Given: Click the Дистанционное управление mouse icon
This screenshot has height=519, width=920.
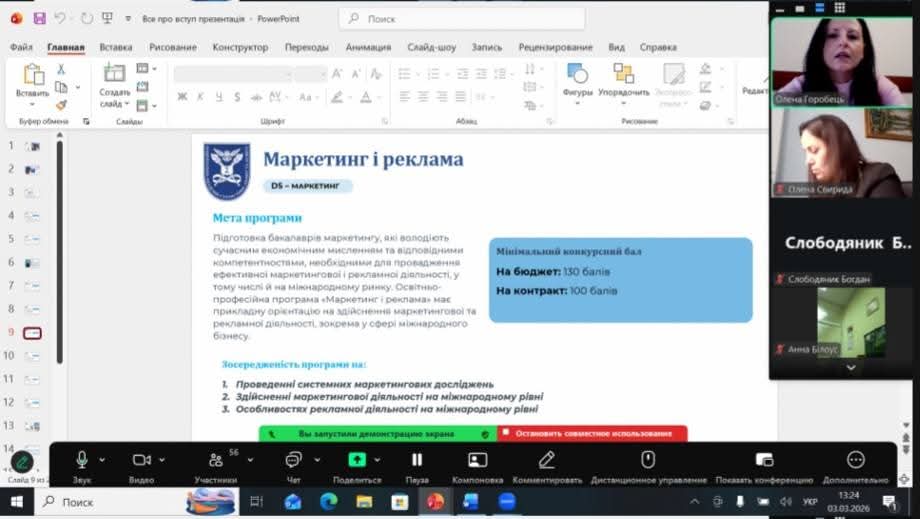Looking at the screenshot, I should [648, 459].
